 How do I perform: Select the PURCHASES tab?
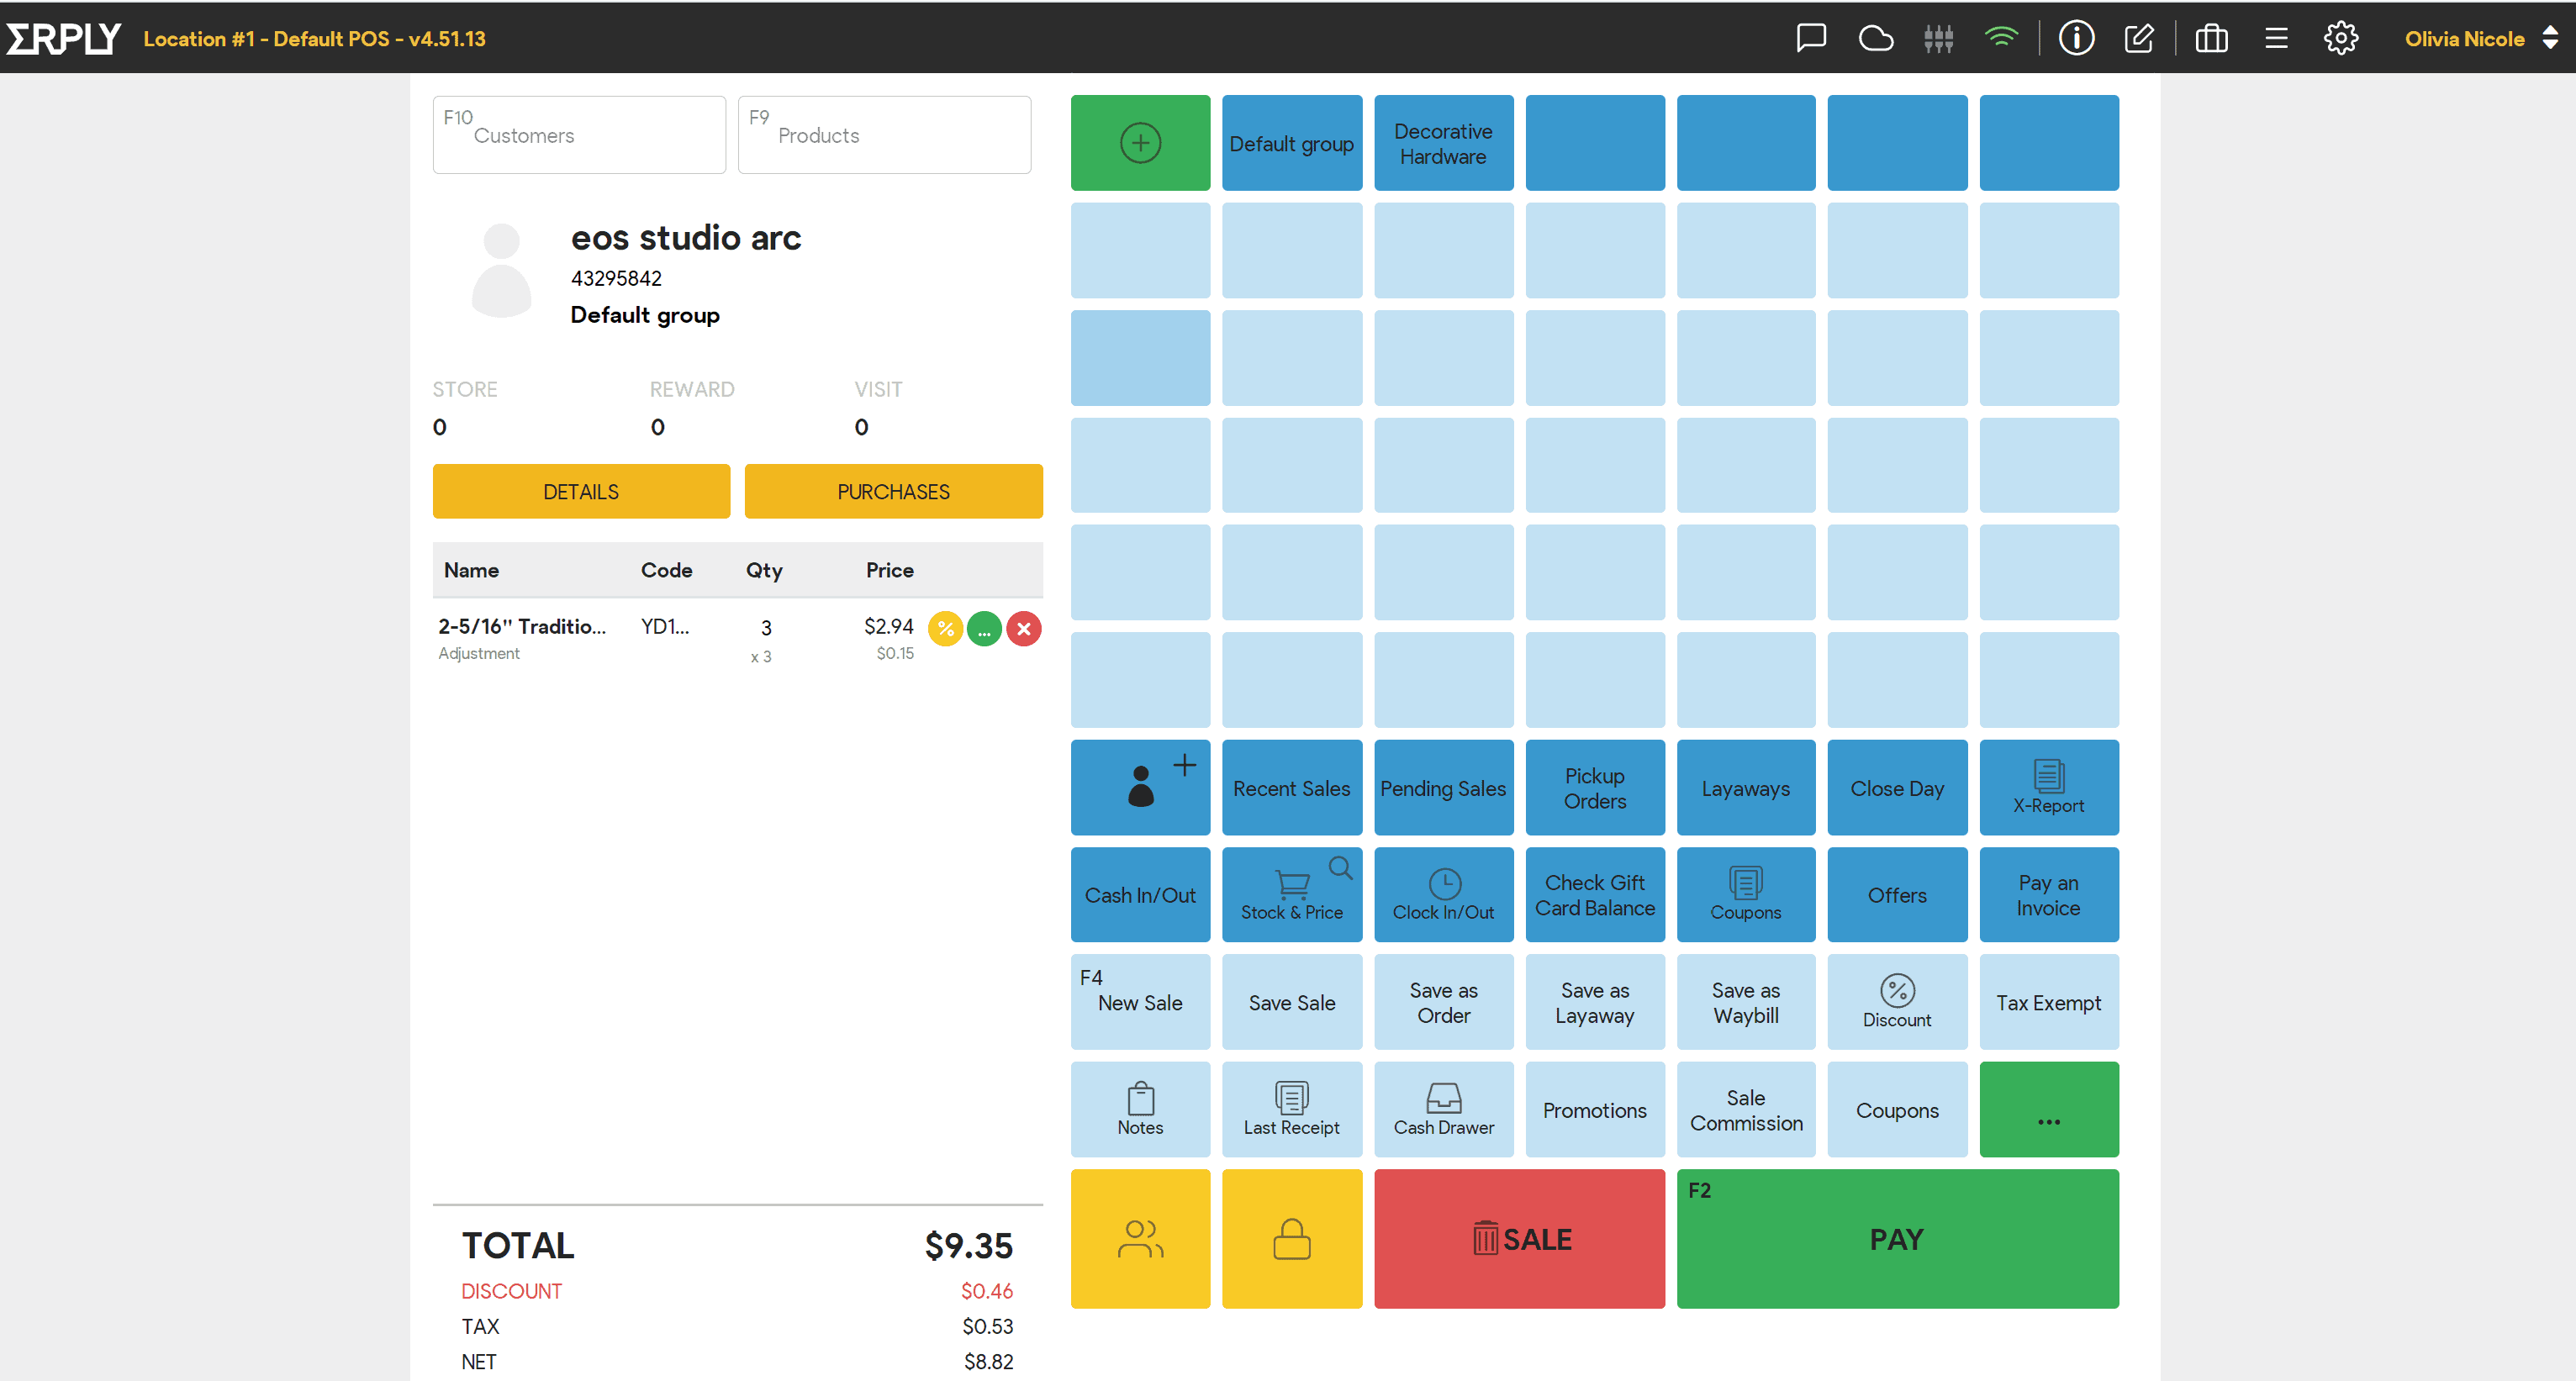click(891, 490)
